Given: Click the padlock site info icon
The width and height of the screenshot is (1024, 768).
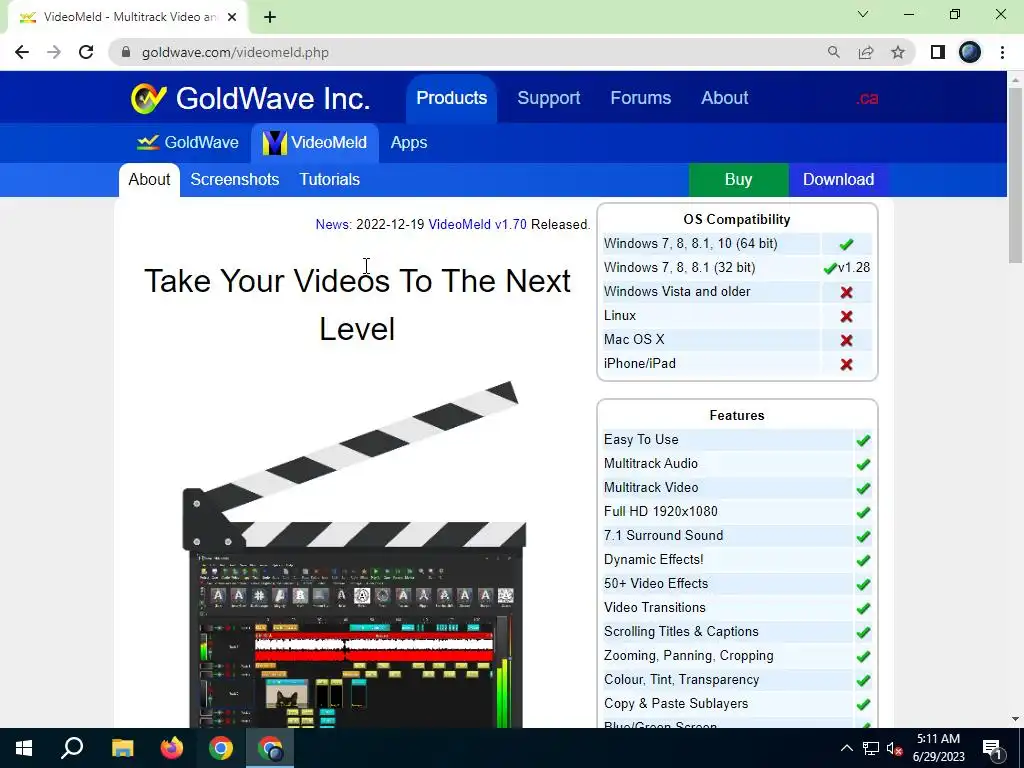Looking at the screenshot, I should (127, 52).
